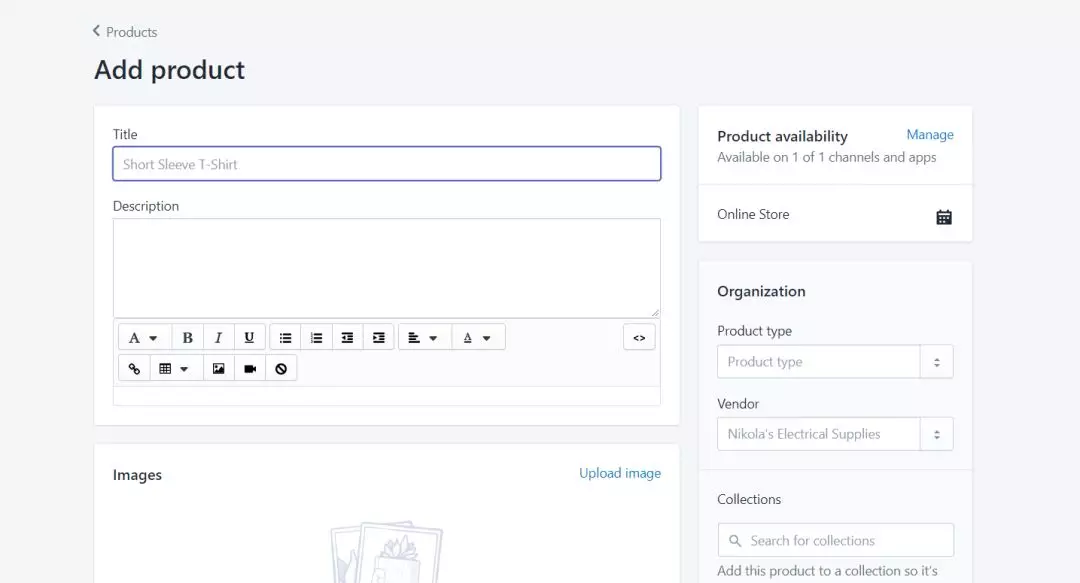The height and width of the screenshot is (583, 1080).
Task: Insert a video into the description
Action: click(x=249, y=367)
